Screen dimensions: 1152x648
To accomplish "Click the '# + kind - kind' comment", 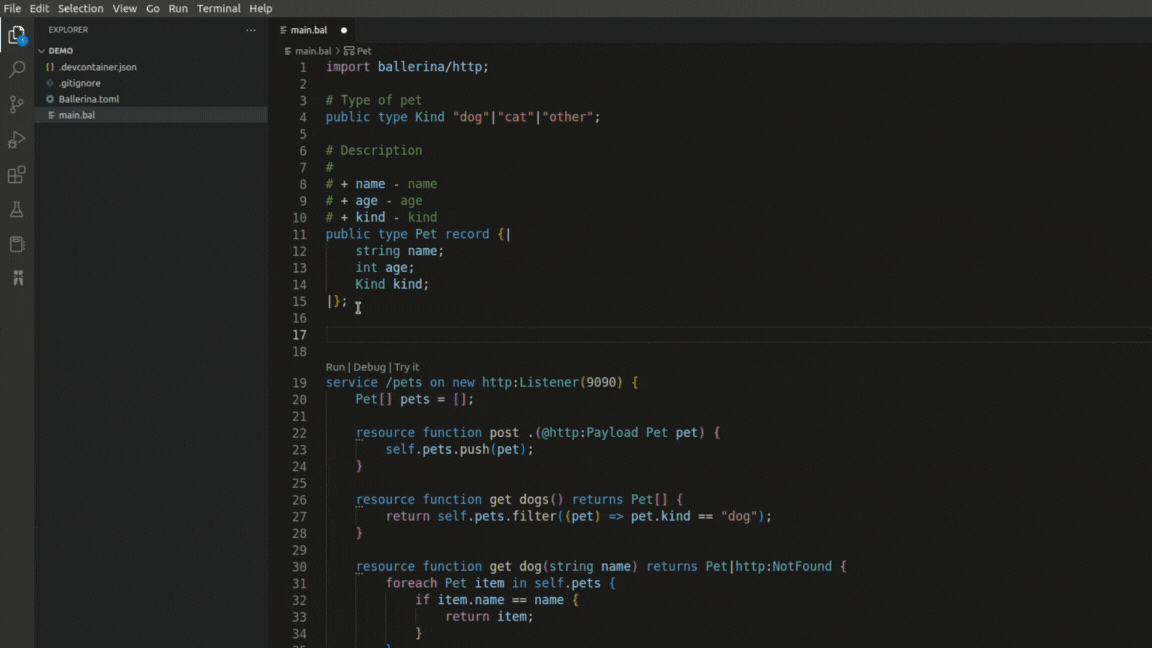I will pyautogui.click(x=381, y=217).
